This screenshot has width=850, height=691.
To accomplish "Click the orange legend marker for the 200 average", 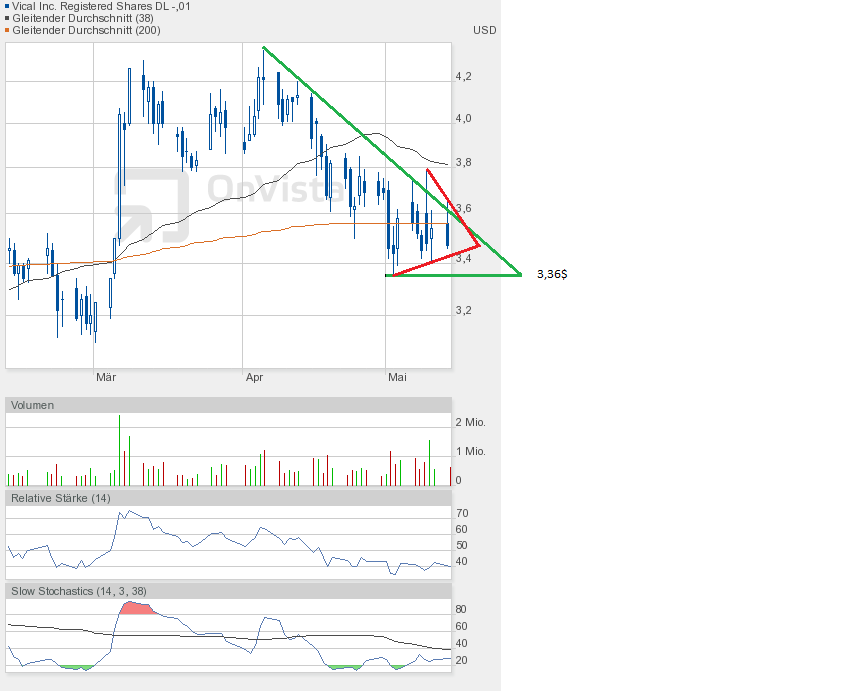I will click(7, 30).
